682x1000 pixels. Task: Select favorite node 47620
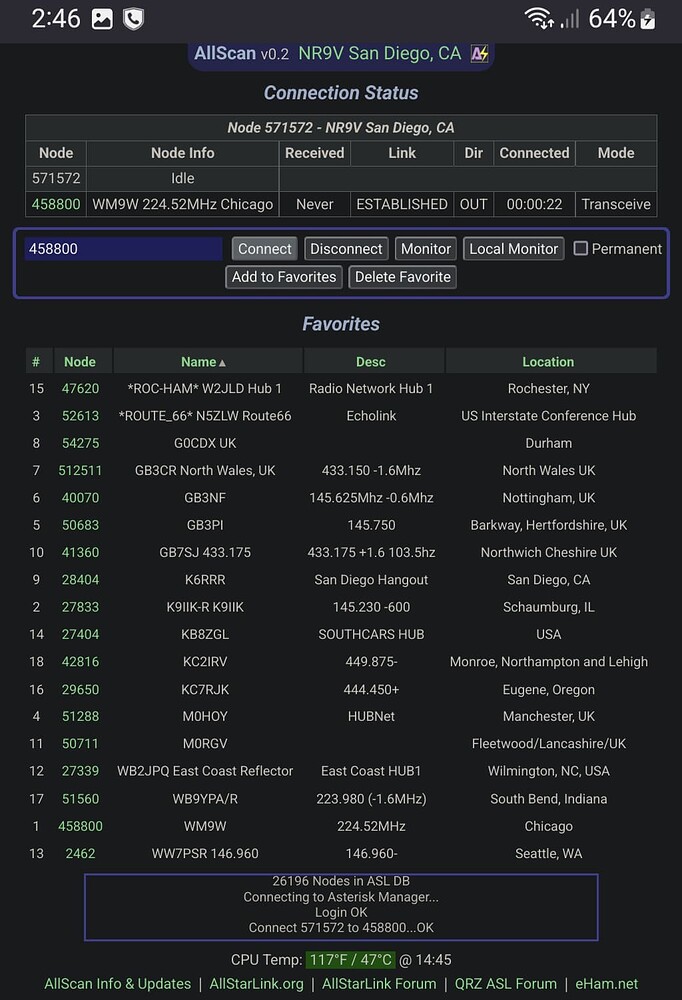point(80,388)
